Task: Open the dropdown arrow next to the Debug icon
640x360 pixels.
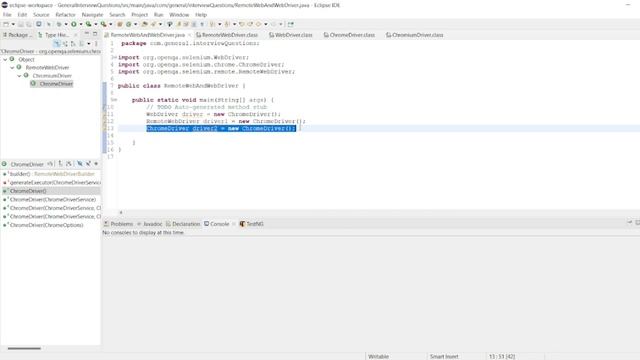Action: coord(66,24)
